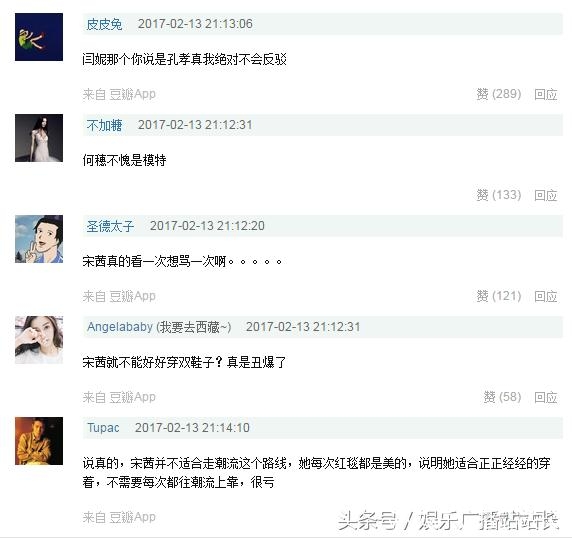Open 圣德太子 cartoon avatar
Viewport: 572px width, 538px height.
(39, 239)
